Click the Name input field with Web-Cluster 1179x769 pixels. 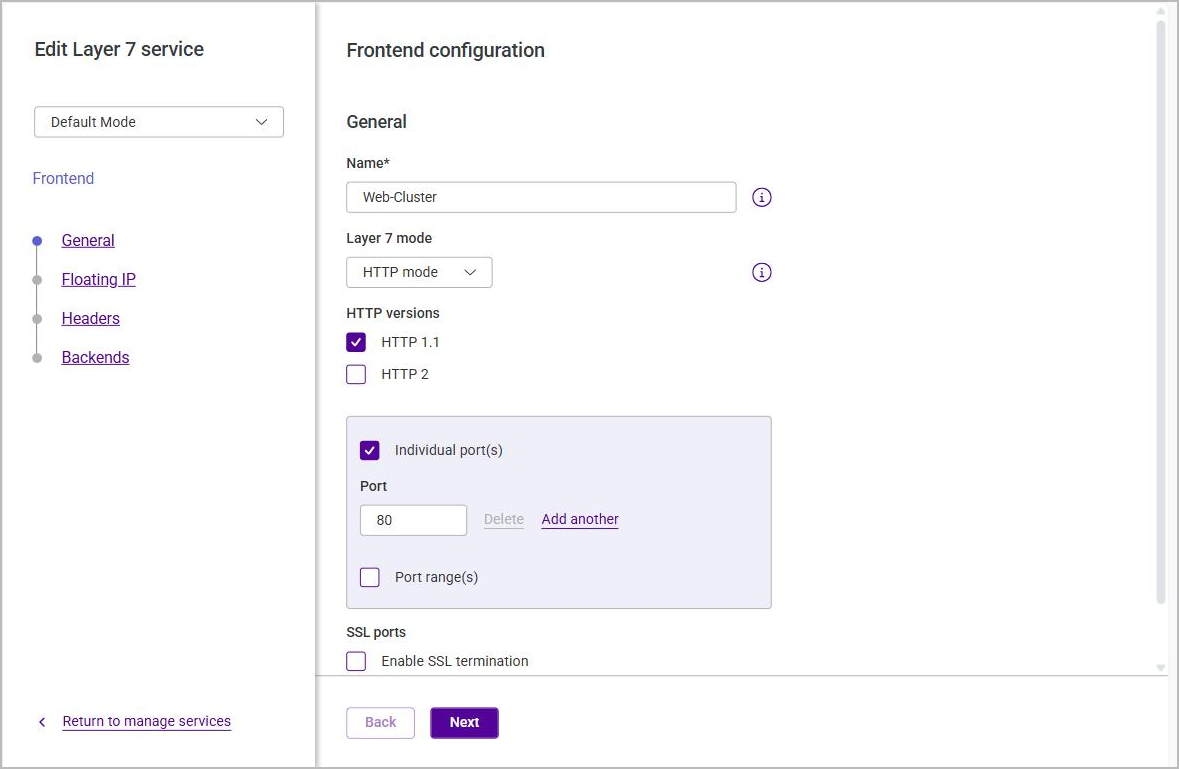(541, 197)
